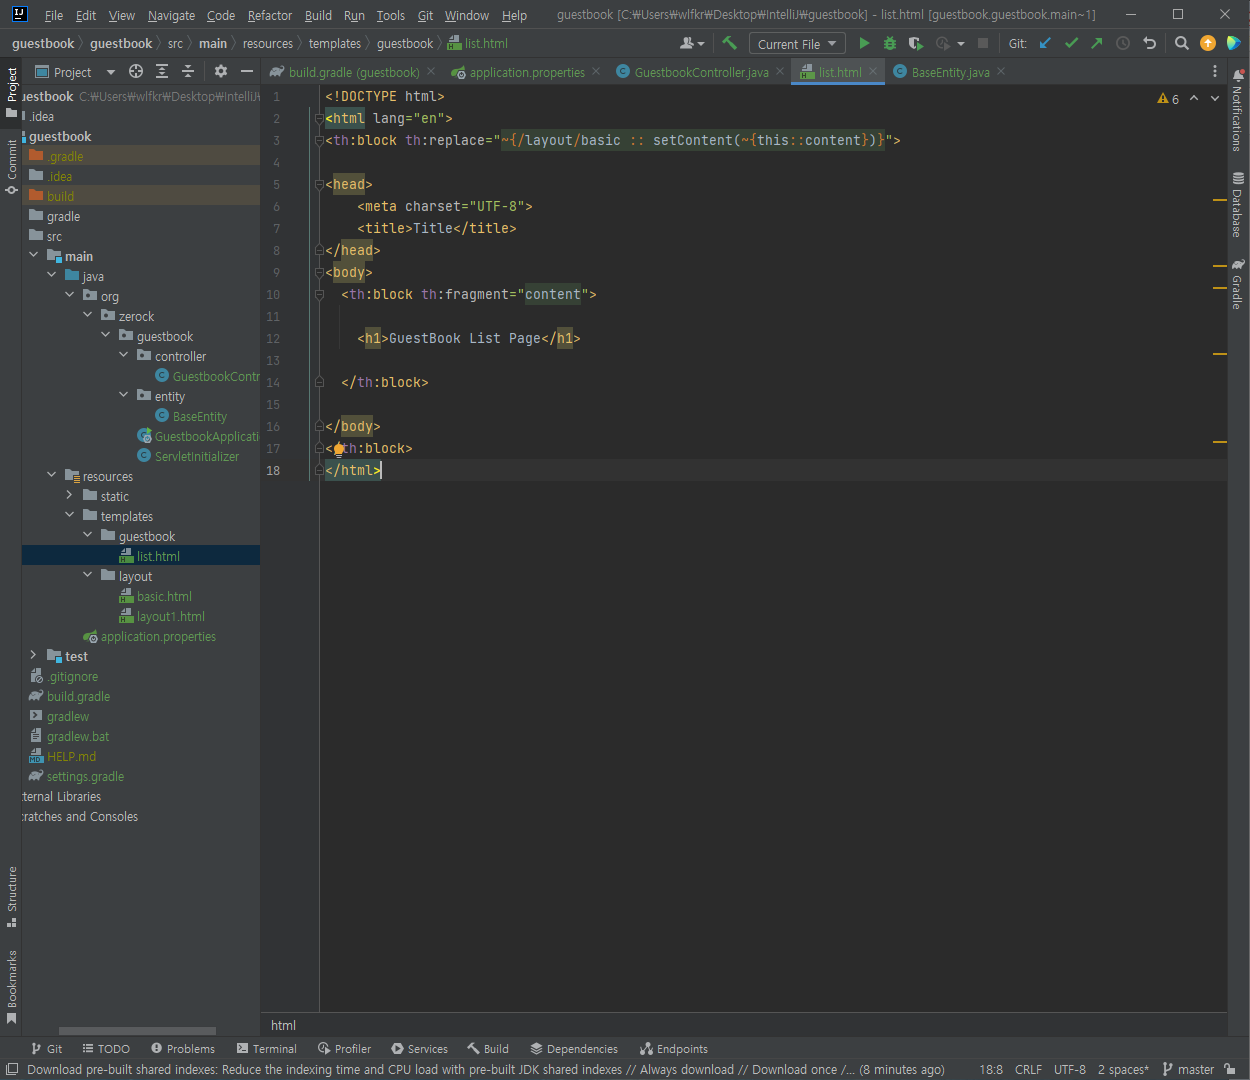Go to next highlighted error arrow
The height and width of the screenshot is (1080, 1250).
click(1215, 98)
